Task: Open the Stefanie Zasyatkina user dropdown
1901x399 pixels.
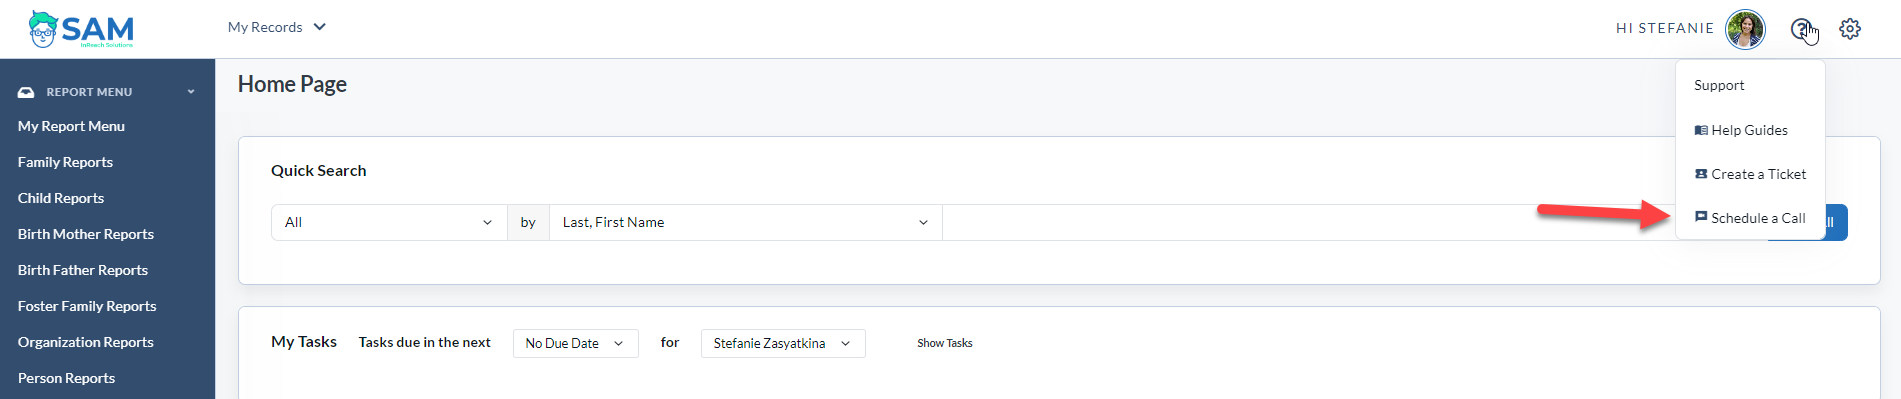Action: 783,343
